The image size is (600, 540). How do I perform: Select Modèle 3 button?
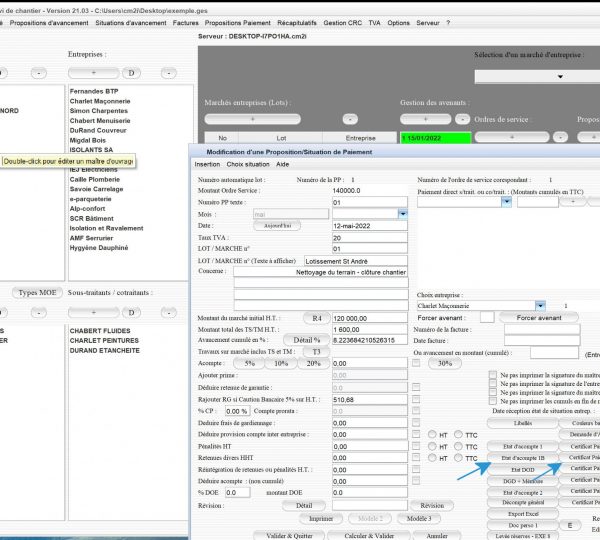[x=419, y=519]
